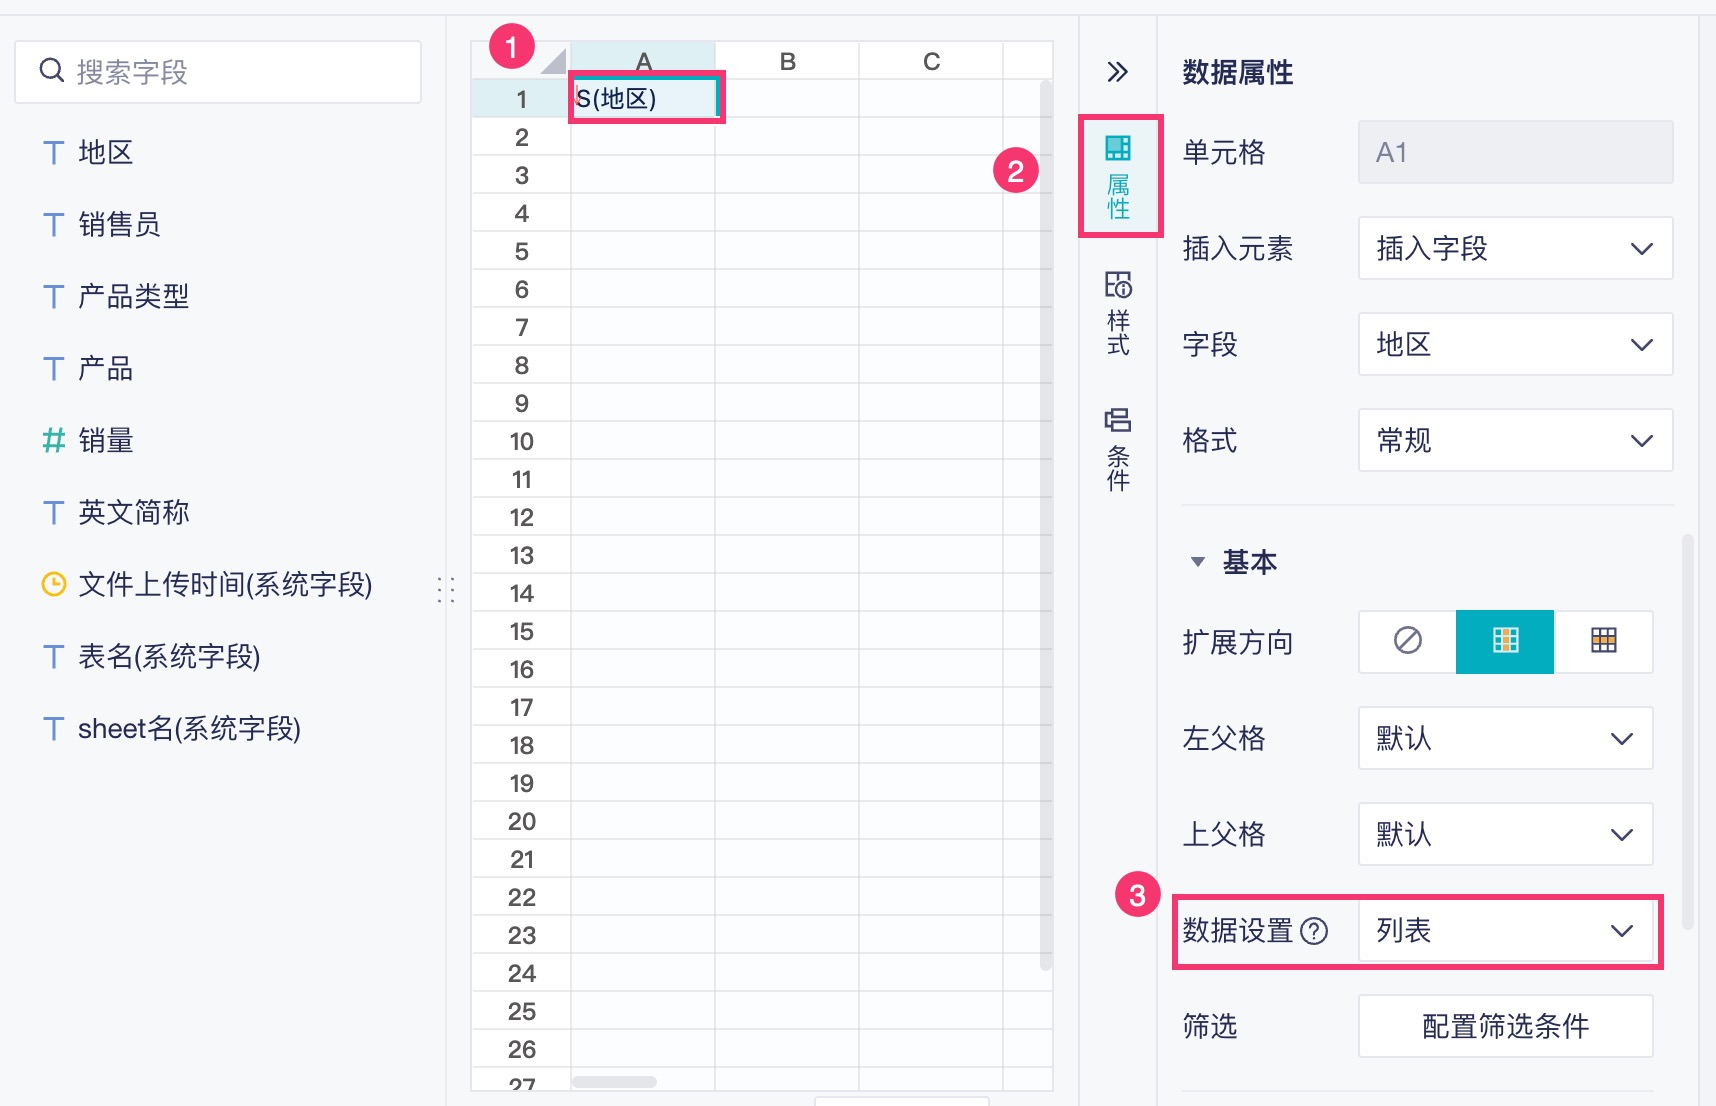The width and height of the screenshot is (1716, 1106).
Task: Choose horizontal expand direction
Action: point(1603,641)
